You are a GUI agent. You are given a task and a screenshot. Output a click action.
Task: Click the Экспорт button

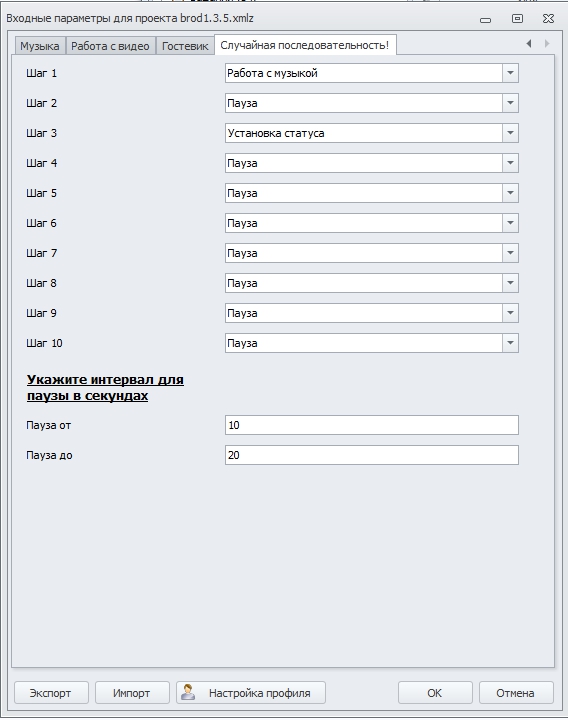[x=51, y=692]
